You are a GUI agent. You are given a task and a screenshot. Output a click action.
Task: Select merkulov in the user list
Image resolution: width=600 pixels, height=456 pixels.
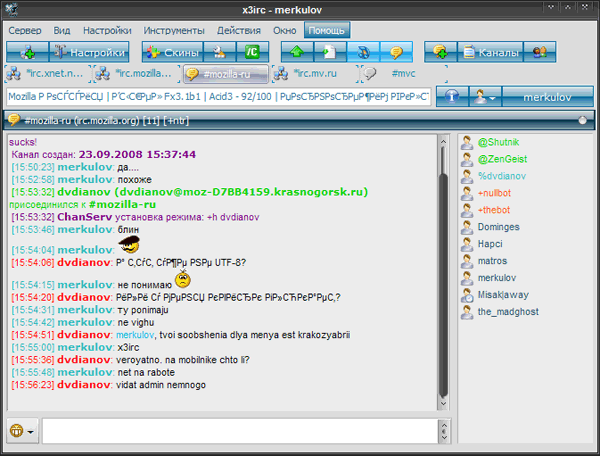(x=497, y=278)
